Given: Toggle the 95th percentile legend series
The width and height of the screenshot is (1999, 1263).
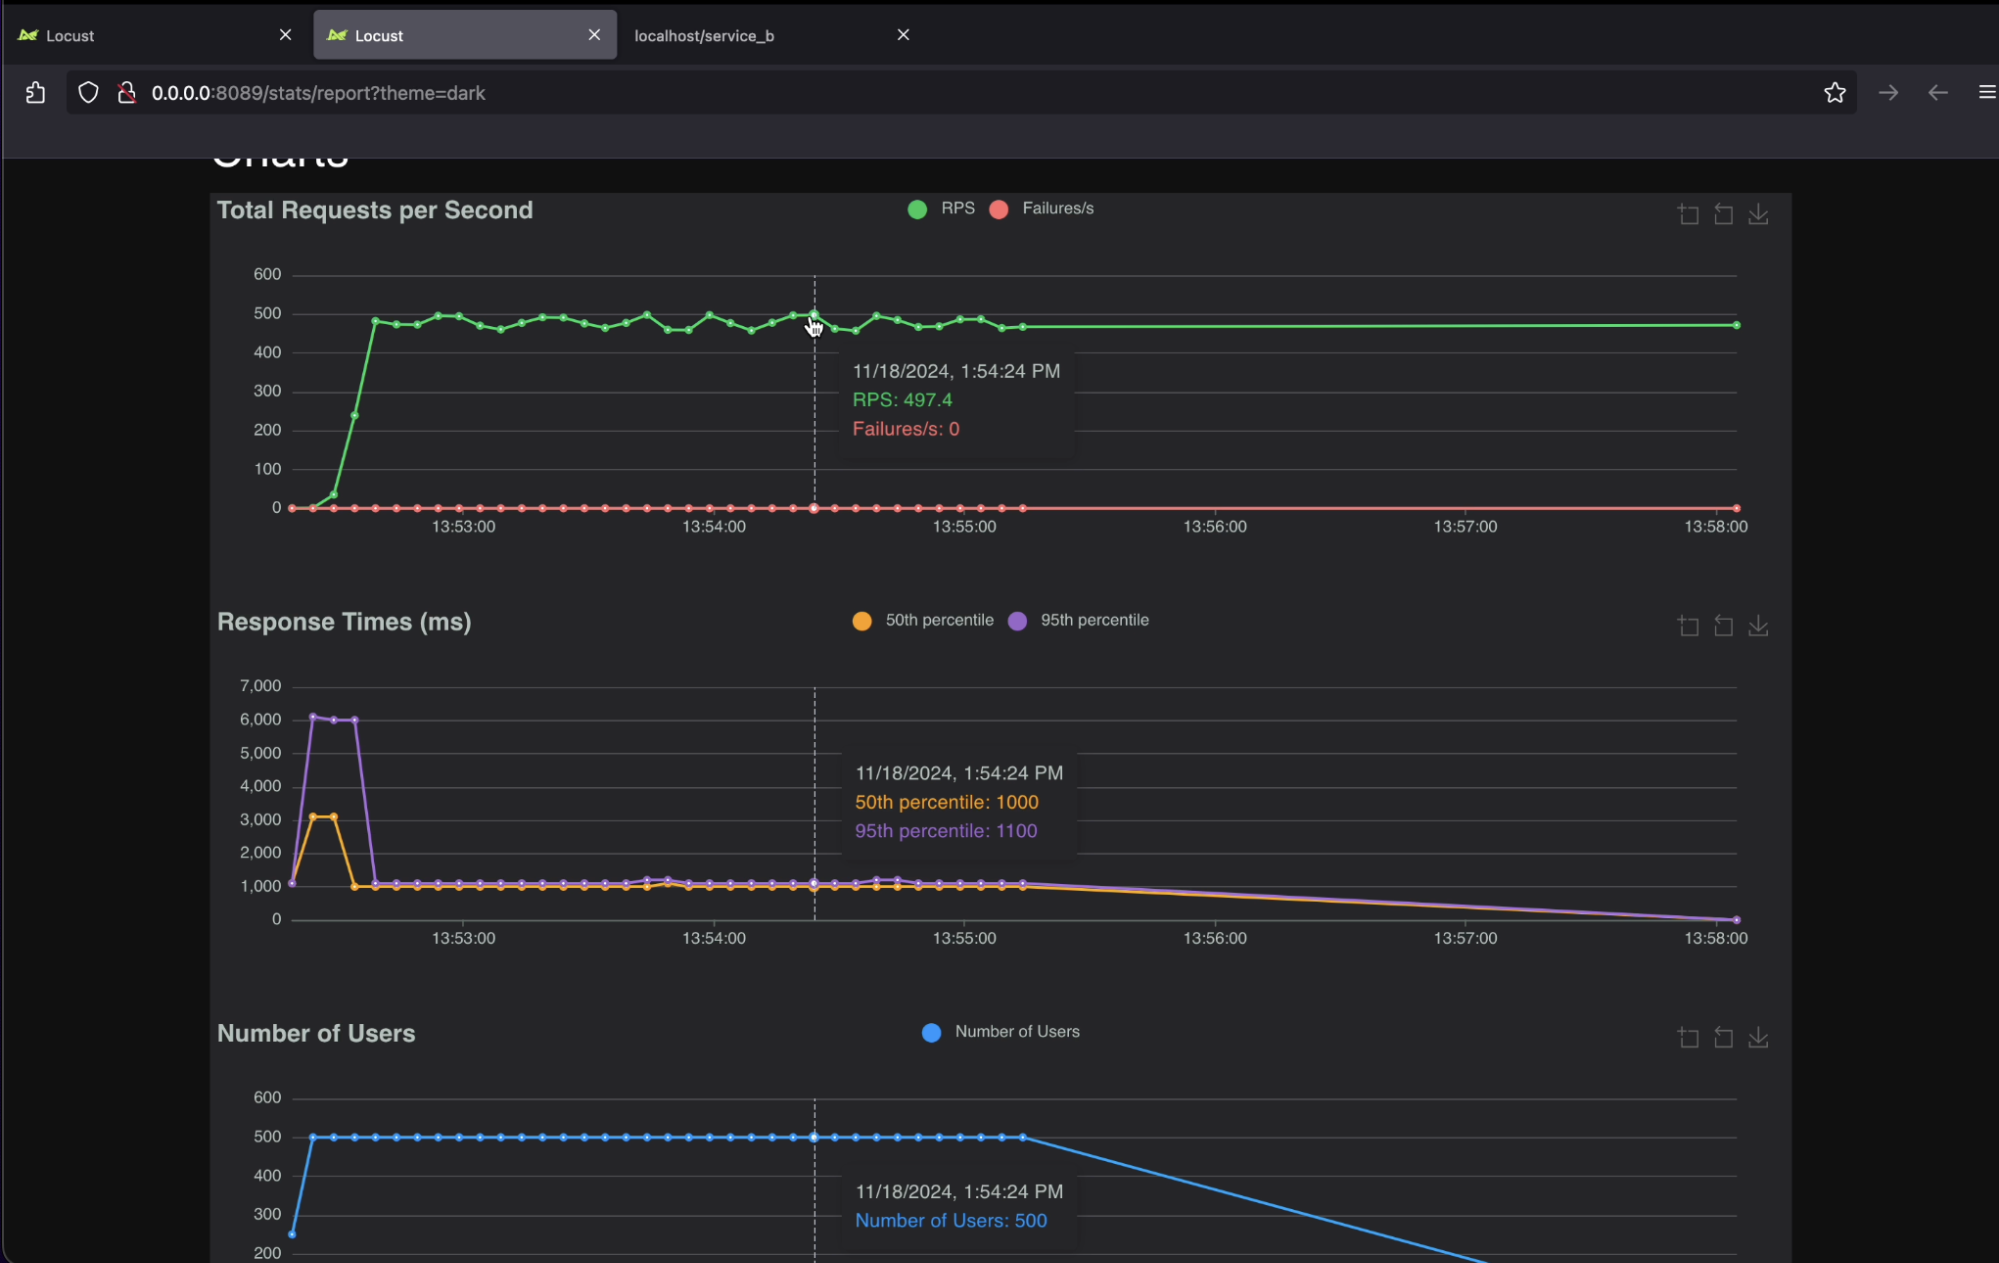Looking at the screenshot, I should pos(1079,621).
